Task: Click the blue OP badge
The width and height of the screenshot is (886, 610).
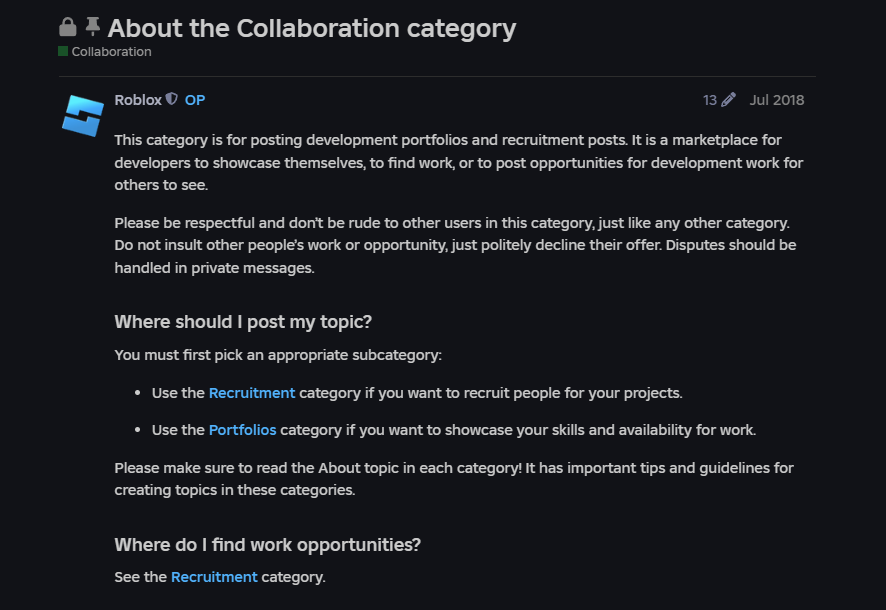Action: (x=195, y=100)
